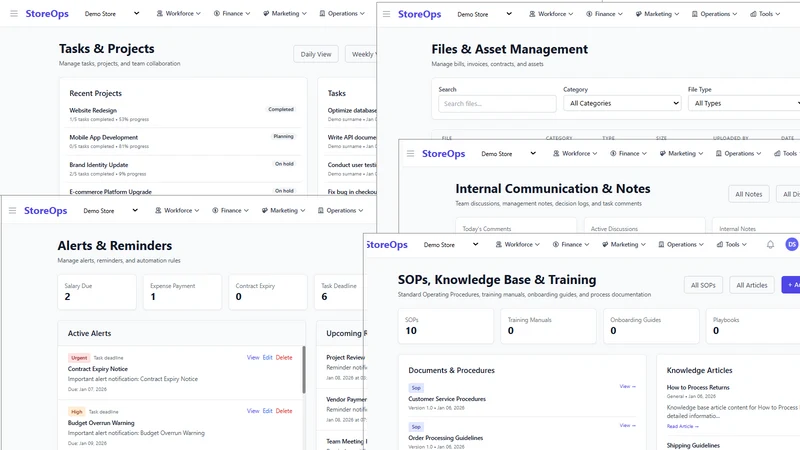This screenshot has width=800, height=450.
Task: Click the Salary Due summary card
Action: pos(97,292)
